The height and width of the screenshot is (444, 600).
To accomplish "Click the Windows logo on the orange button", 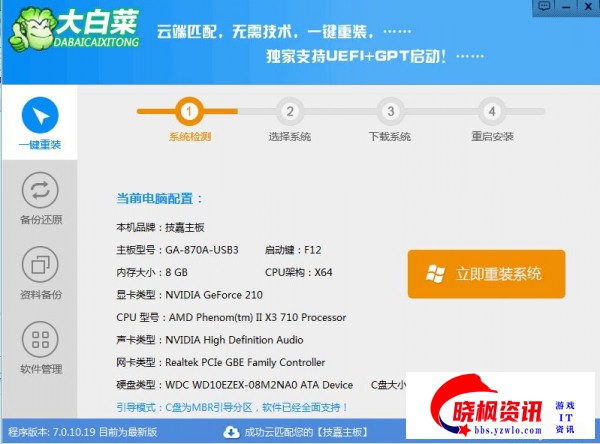I will [435, 273].
